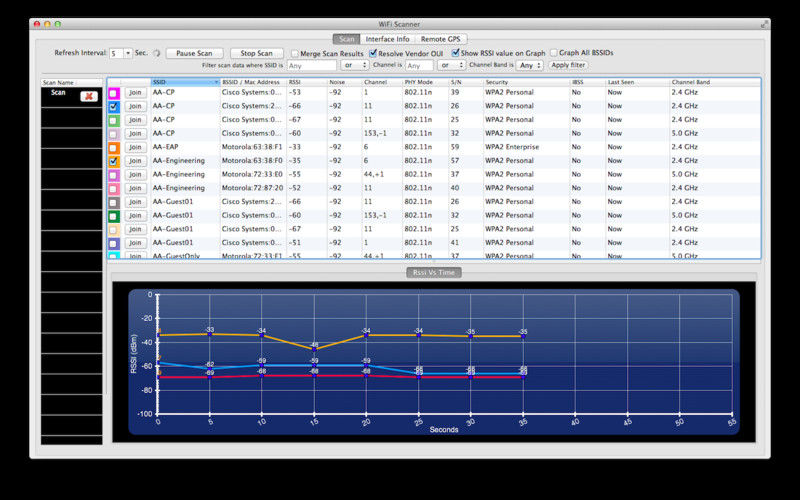Click the refresh spinner next to Sec.
The height and width of the screenshot is (500, 800).
point(157,53)
